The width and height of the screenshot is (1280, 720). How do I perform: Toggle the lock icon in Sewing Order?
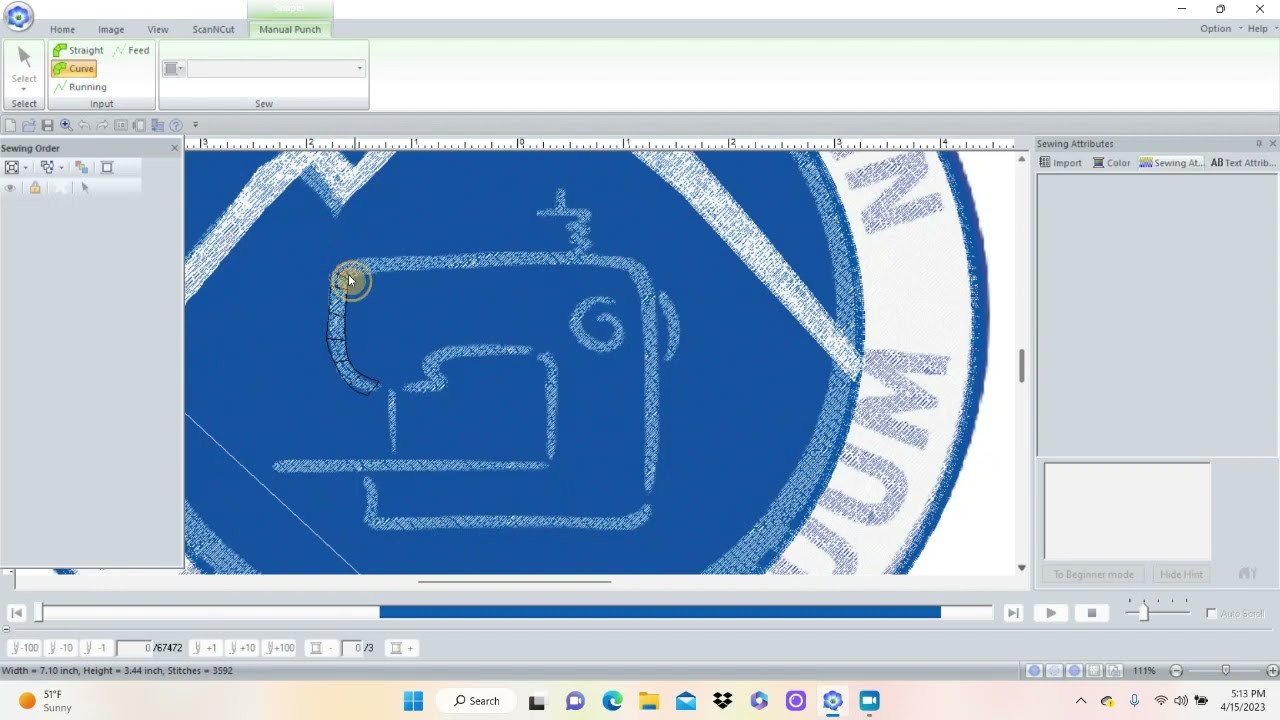(35, 188)
